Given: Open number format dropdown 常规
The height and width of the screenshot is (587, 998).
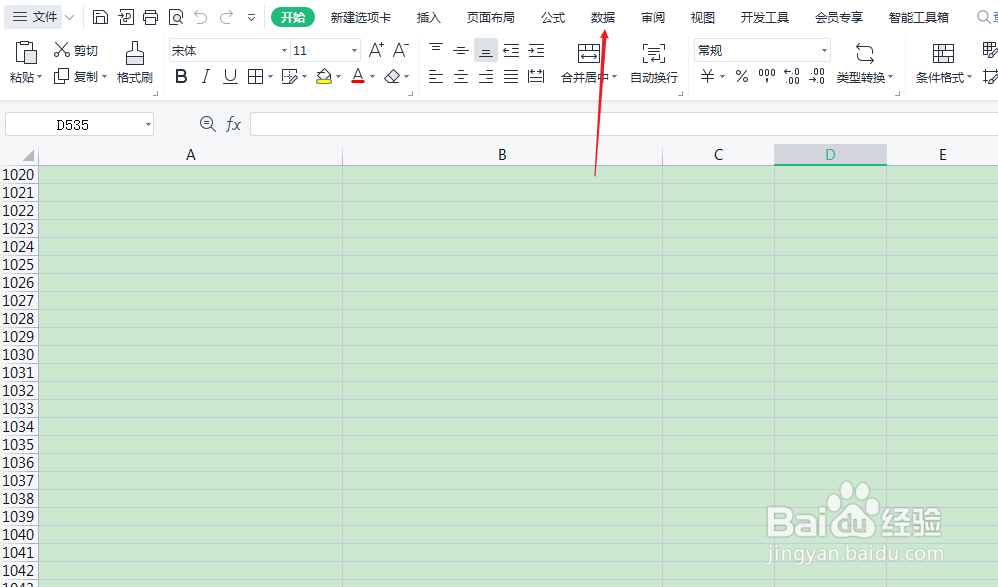Looking at the screenshot, I should 824,50.
